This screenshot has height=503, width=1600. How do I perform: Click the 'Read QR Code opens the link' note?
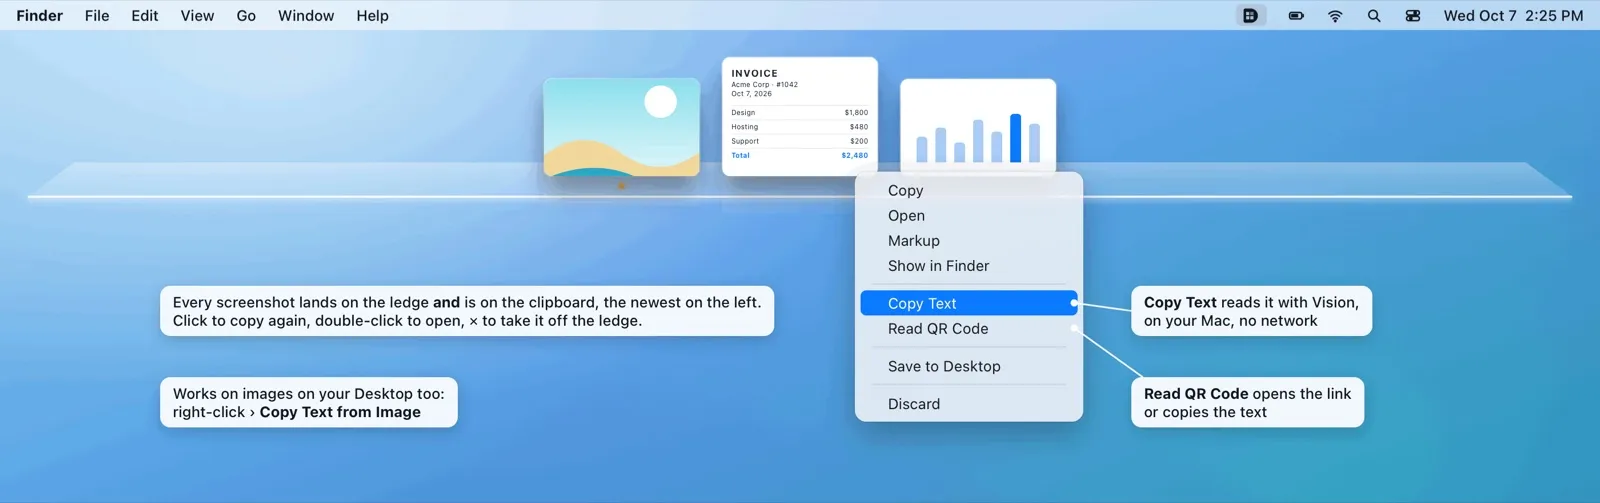pyautogui.click(x=1247, y=402)
